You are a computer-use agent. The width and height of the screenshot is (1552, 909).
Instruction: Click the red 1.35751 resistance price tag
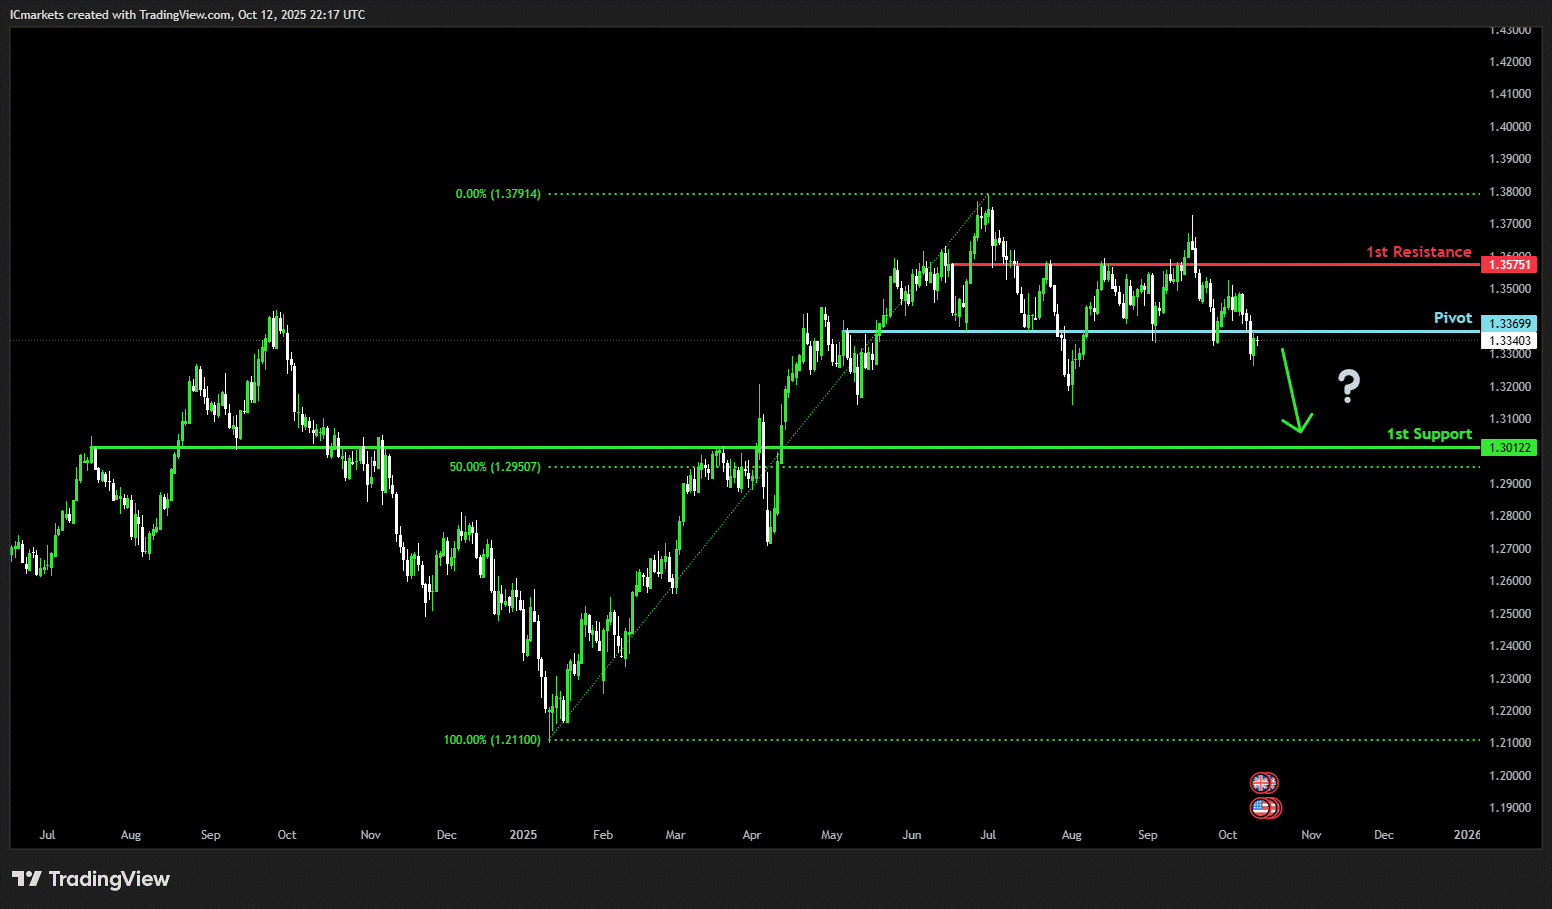pyautogui.click(x=1509, y=265)
